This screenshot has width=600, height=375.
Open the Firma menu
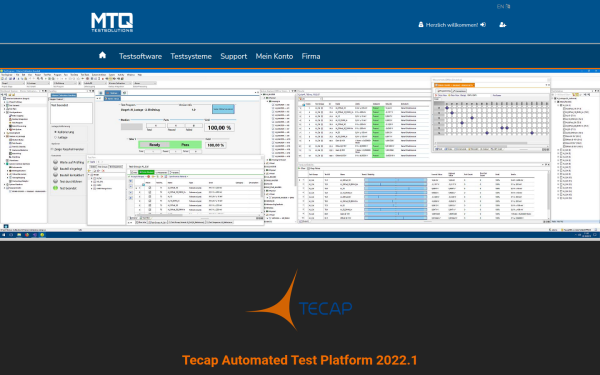click(311, 56)
